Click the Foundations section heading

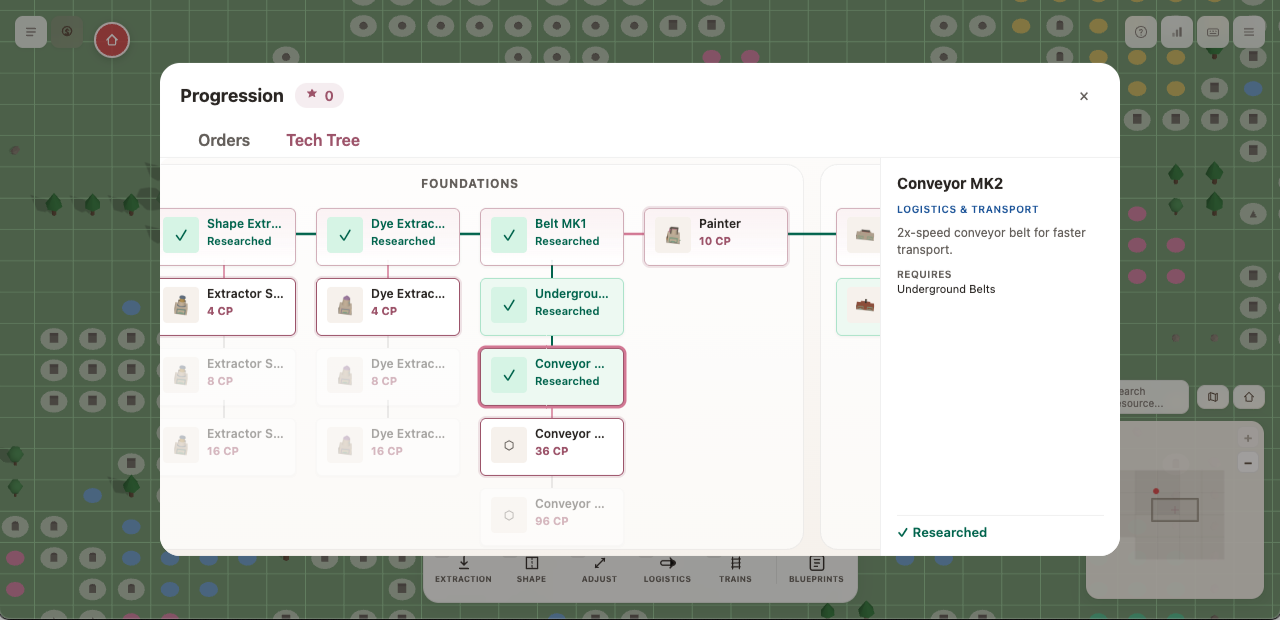click(x=470, y=184)
